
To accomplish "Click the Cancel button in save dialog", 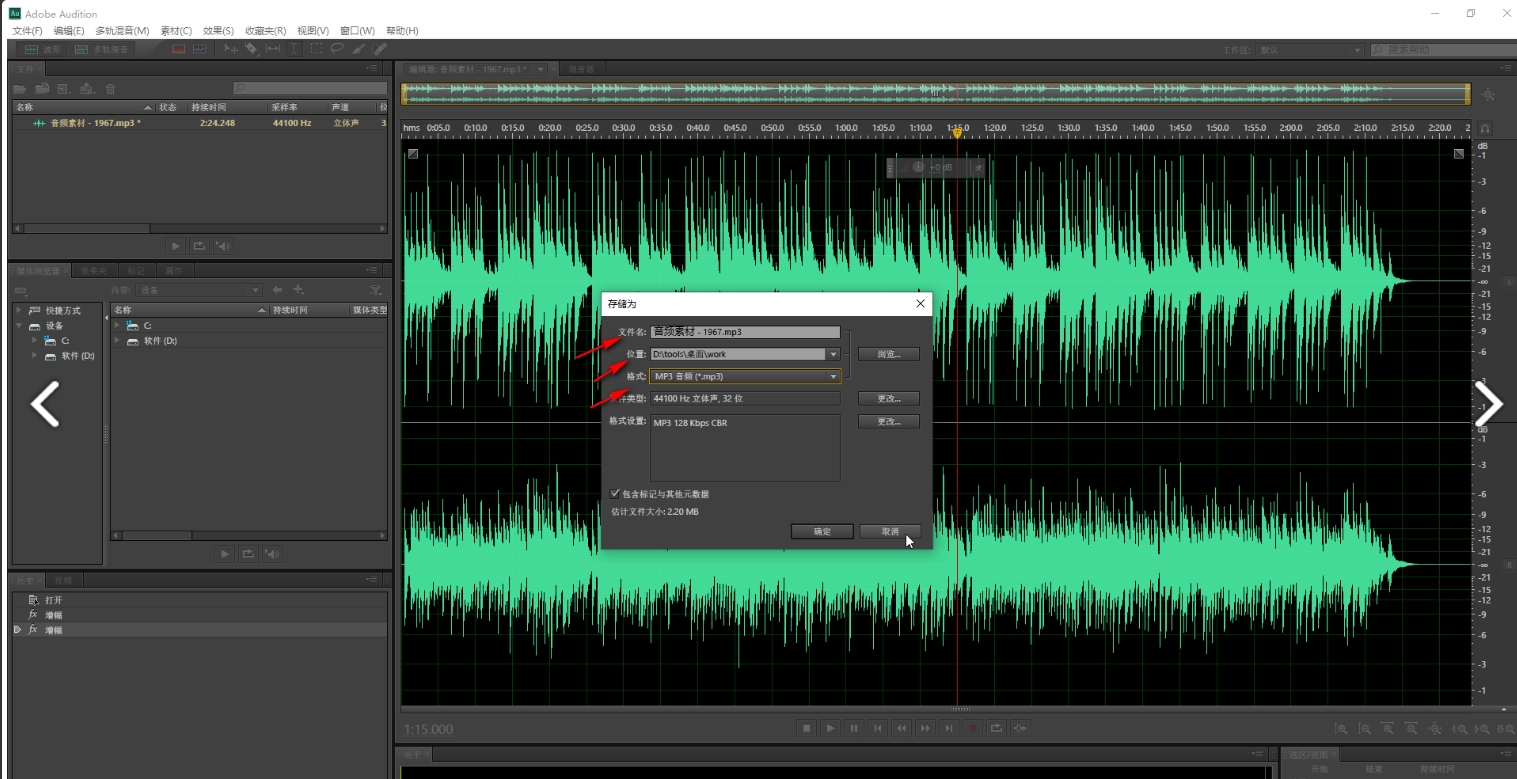I will point(890,531).
